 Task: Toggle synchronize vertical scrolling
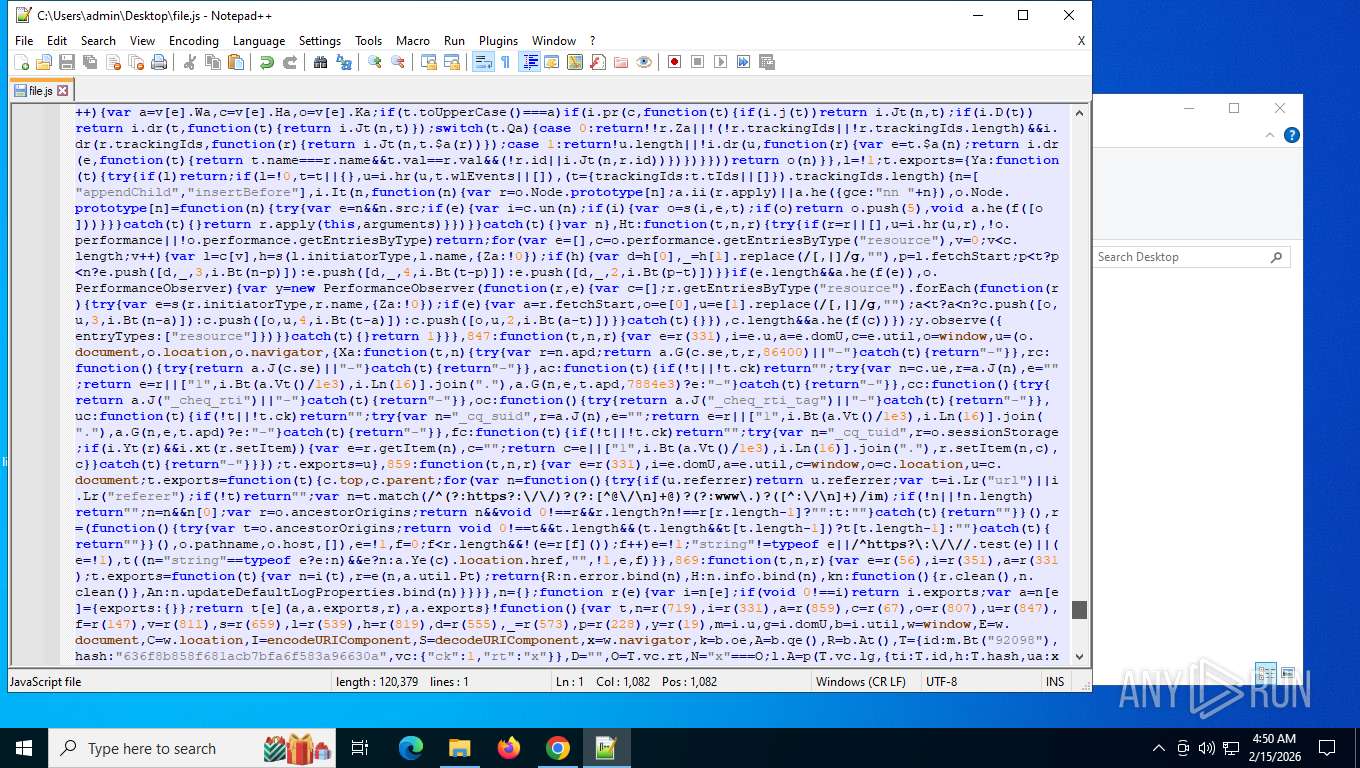click(428, 62)
